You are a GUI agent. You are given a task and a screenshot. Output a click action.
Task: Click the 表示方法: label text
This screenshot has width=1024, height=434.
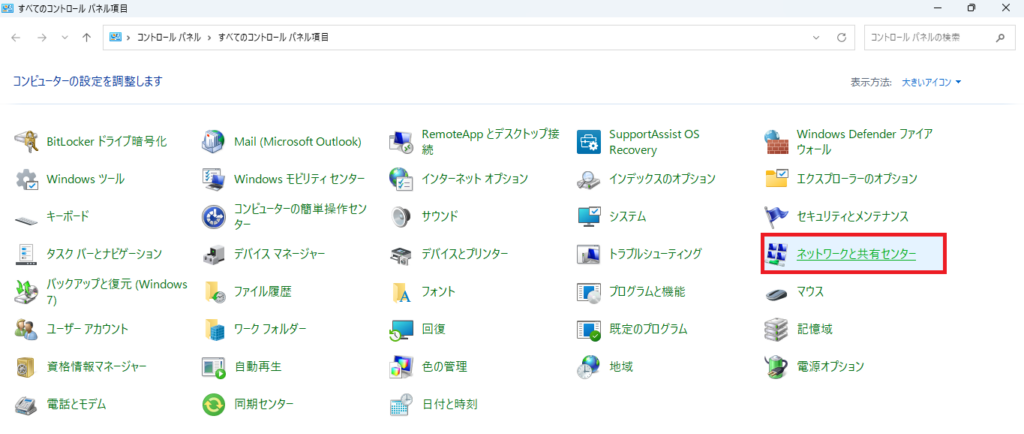click(x=871, y=82)
